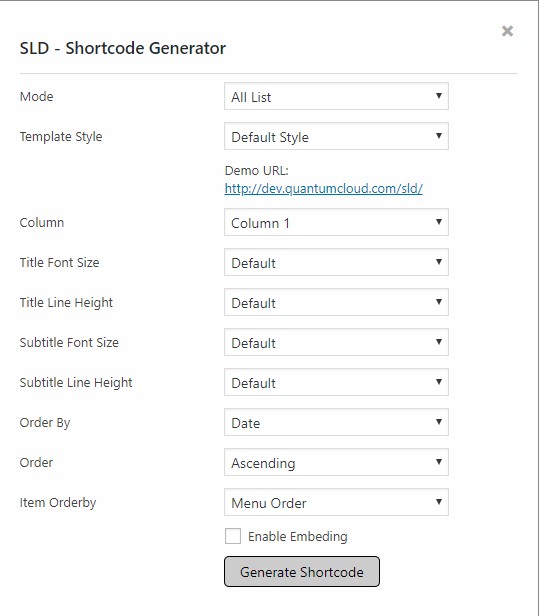This screenshot has width=539, height=616.
Task: Open the Column selector set to Column 1
Action: tap(336, 222)
